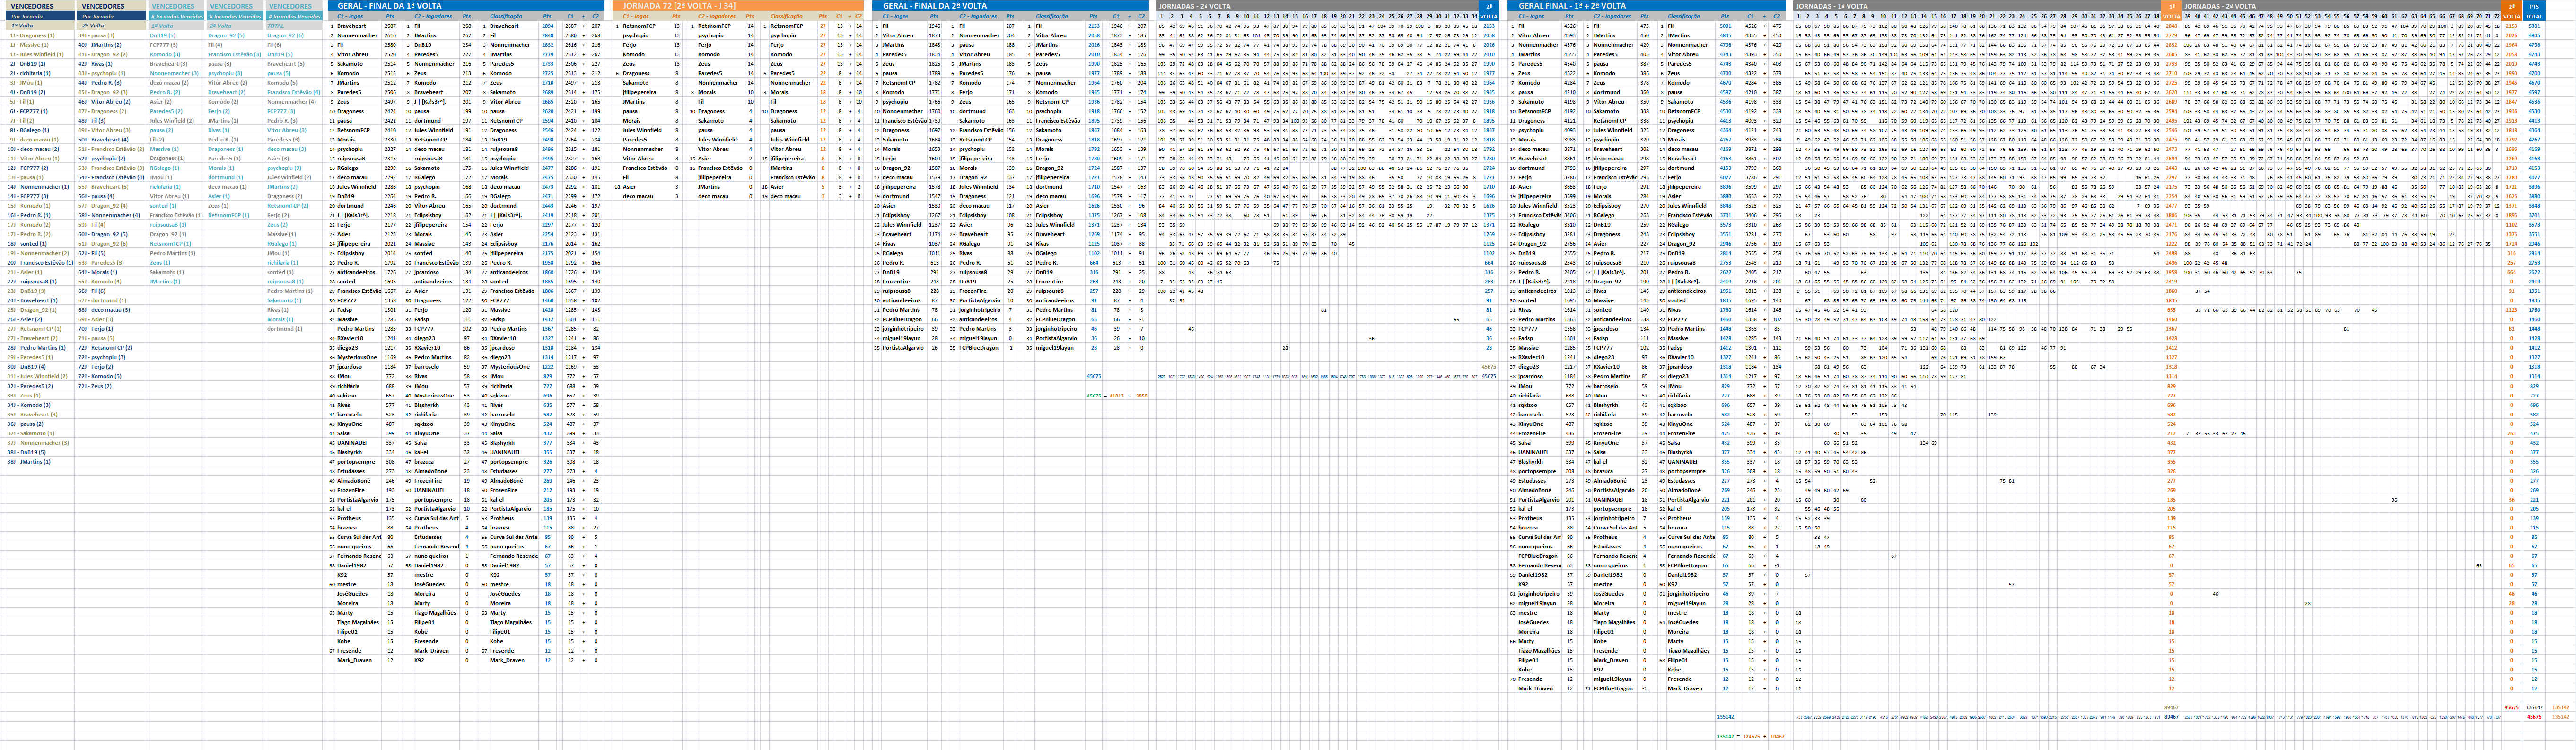Click Fil's overall final total 5001

coord(1726,26)
